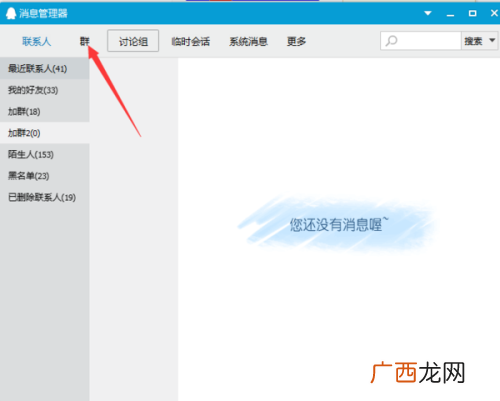500x401 pixels.
Task: Open the 加群(18) group
Action: pos(45,111)
